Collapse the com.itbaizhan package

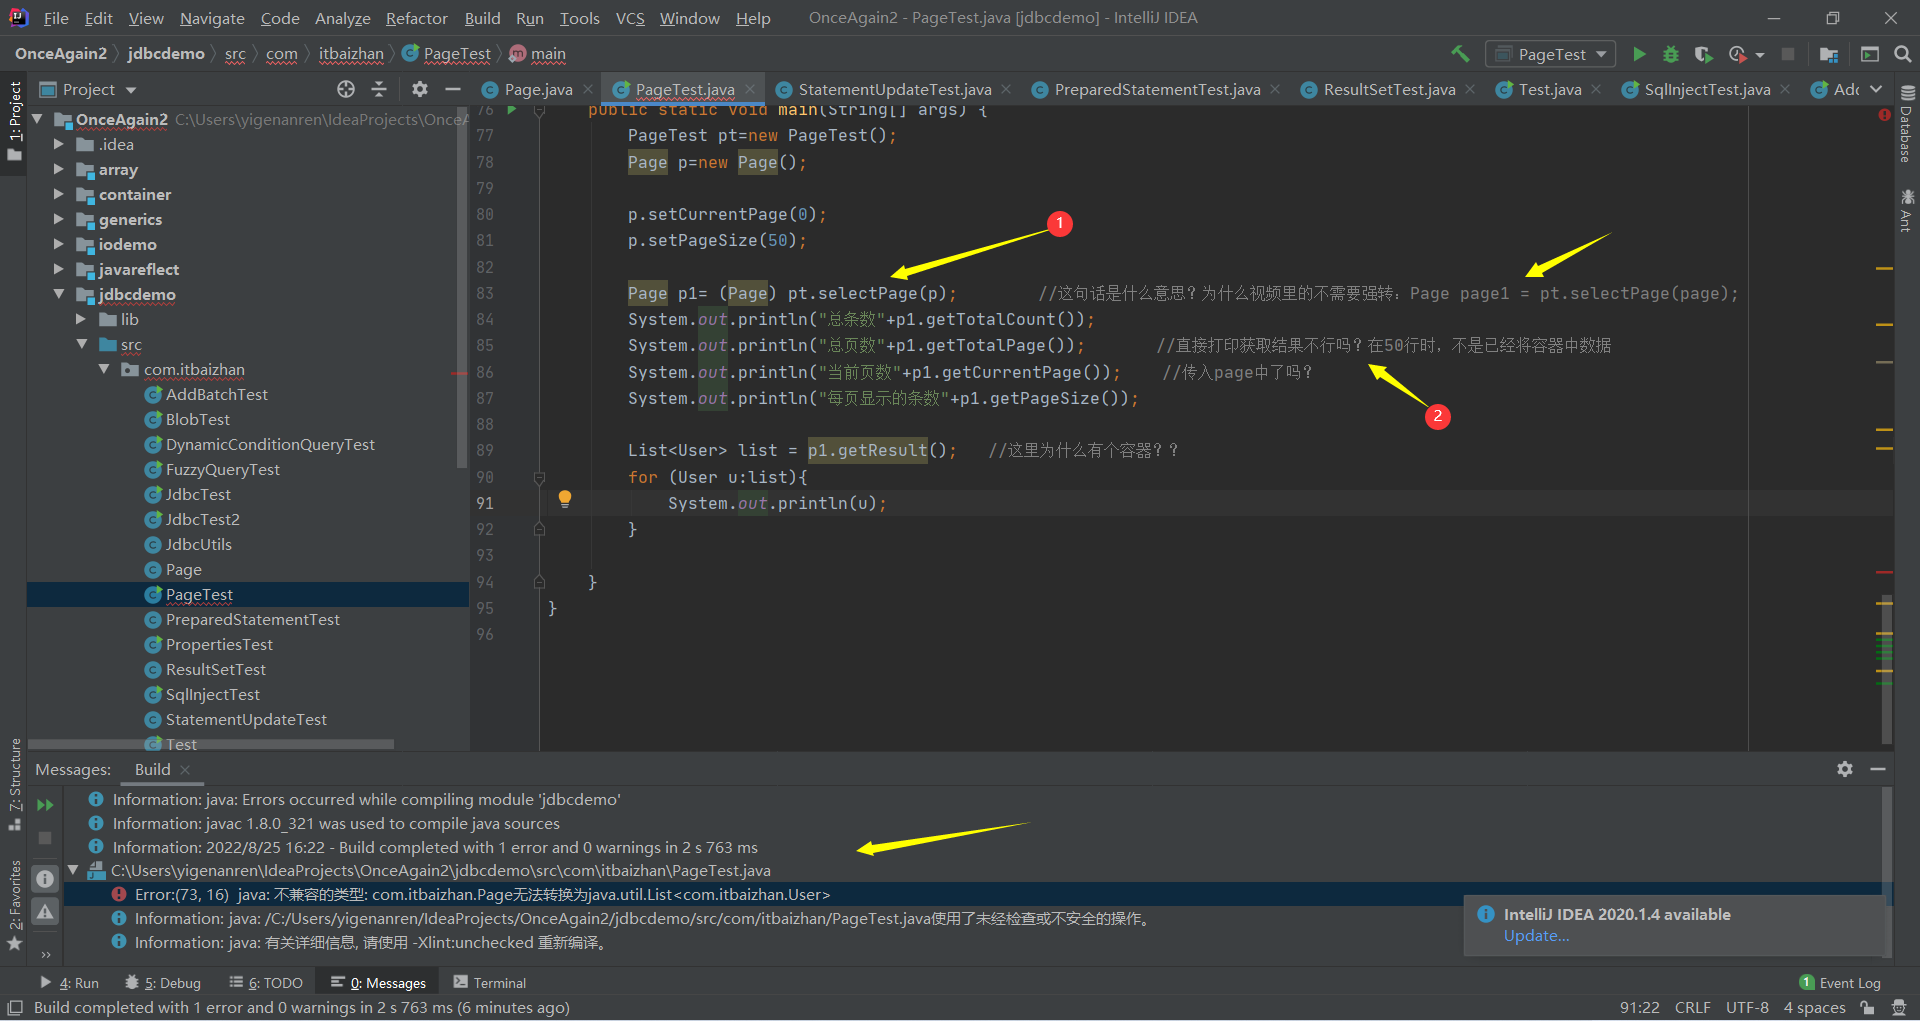pos(104,370)
